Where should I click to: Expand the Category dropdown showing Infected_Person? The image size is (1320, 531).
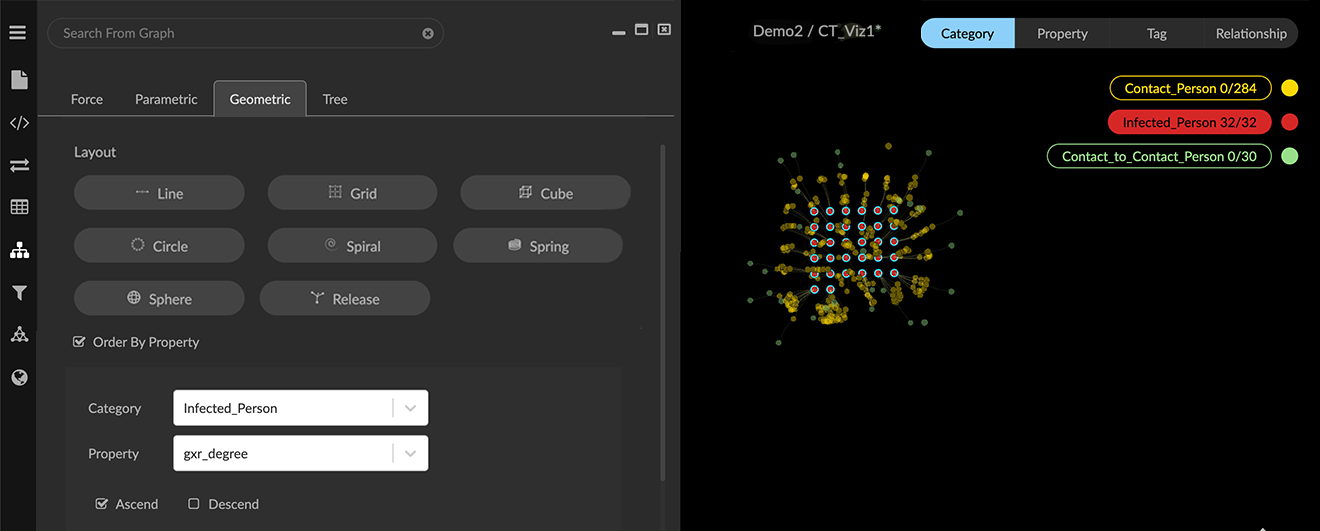coord(410,408)
